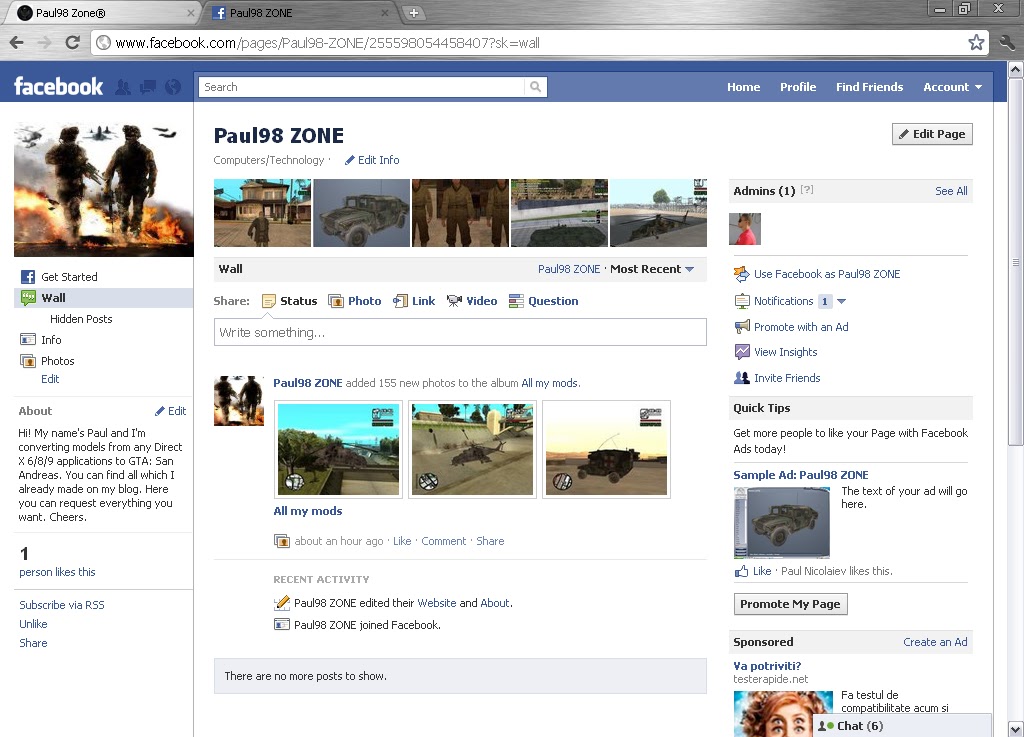1024x737 pixels.
Task: Click the Link share icon
Action: [400, 301]
